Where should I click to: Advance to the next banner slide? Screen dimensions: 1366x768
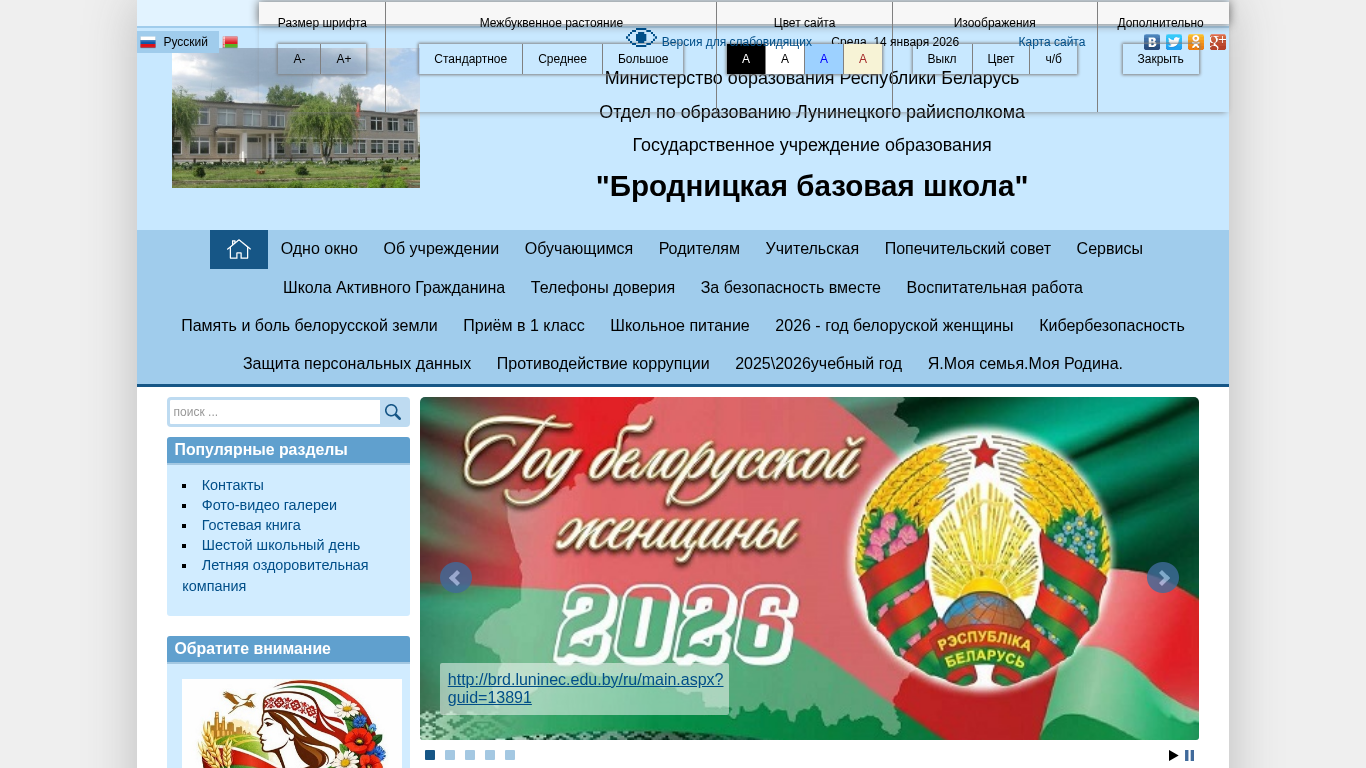point(1163,578)
